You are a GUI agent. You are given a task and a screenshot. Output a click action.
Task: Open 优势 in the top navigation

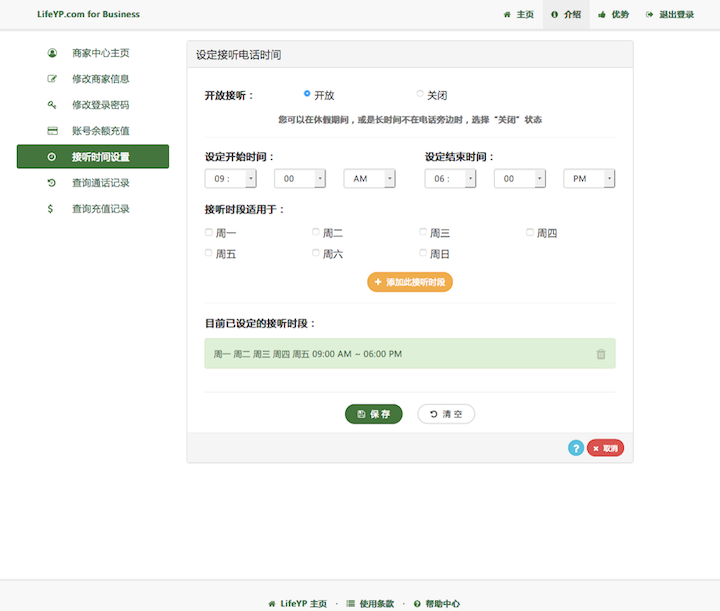(x=613, y=15)
